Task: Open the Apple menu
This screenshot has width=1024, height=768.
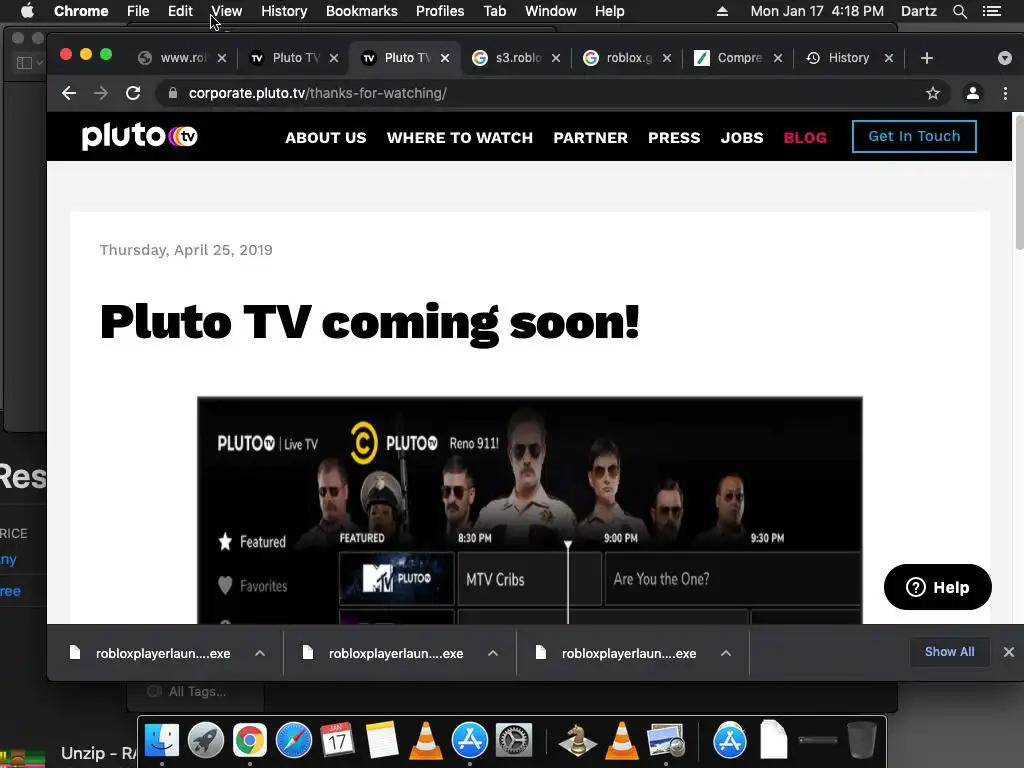Action: point(27,11)
